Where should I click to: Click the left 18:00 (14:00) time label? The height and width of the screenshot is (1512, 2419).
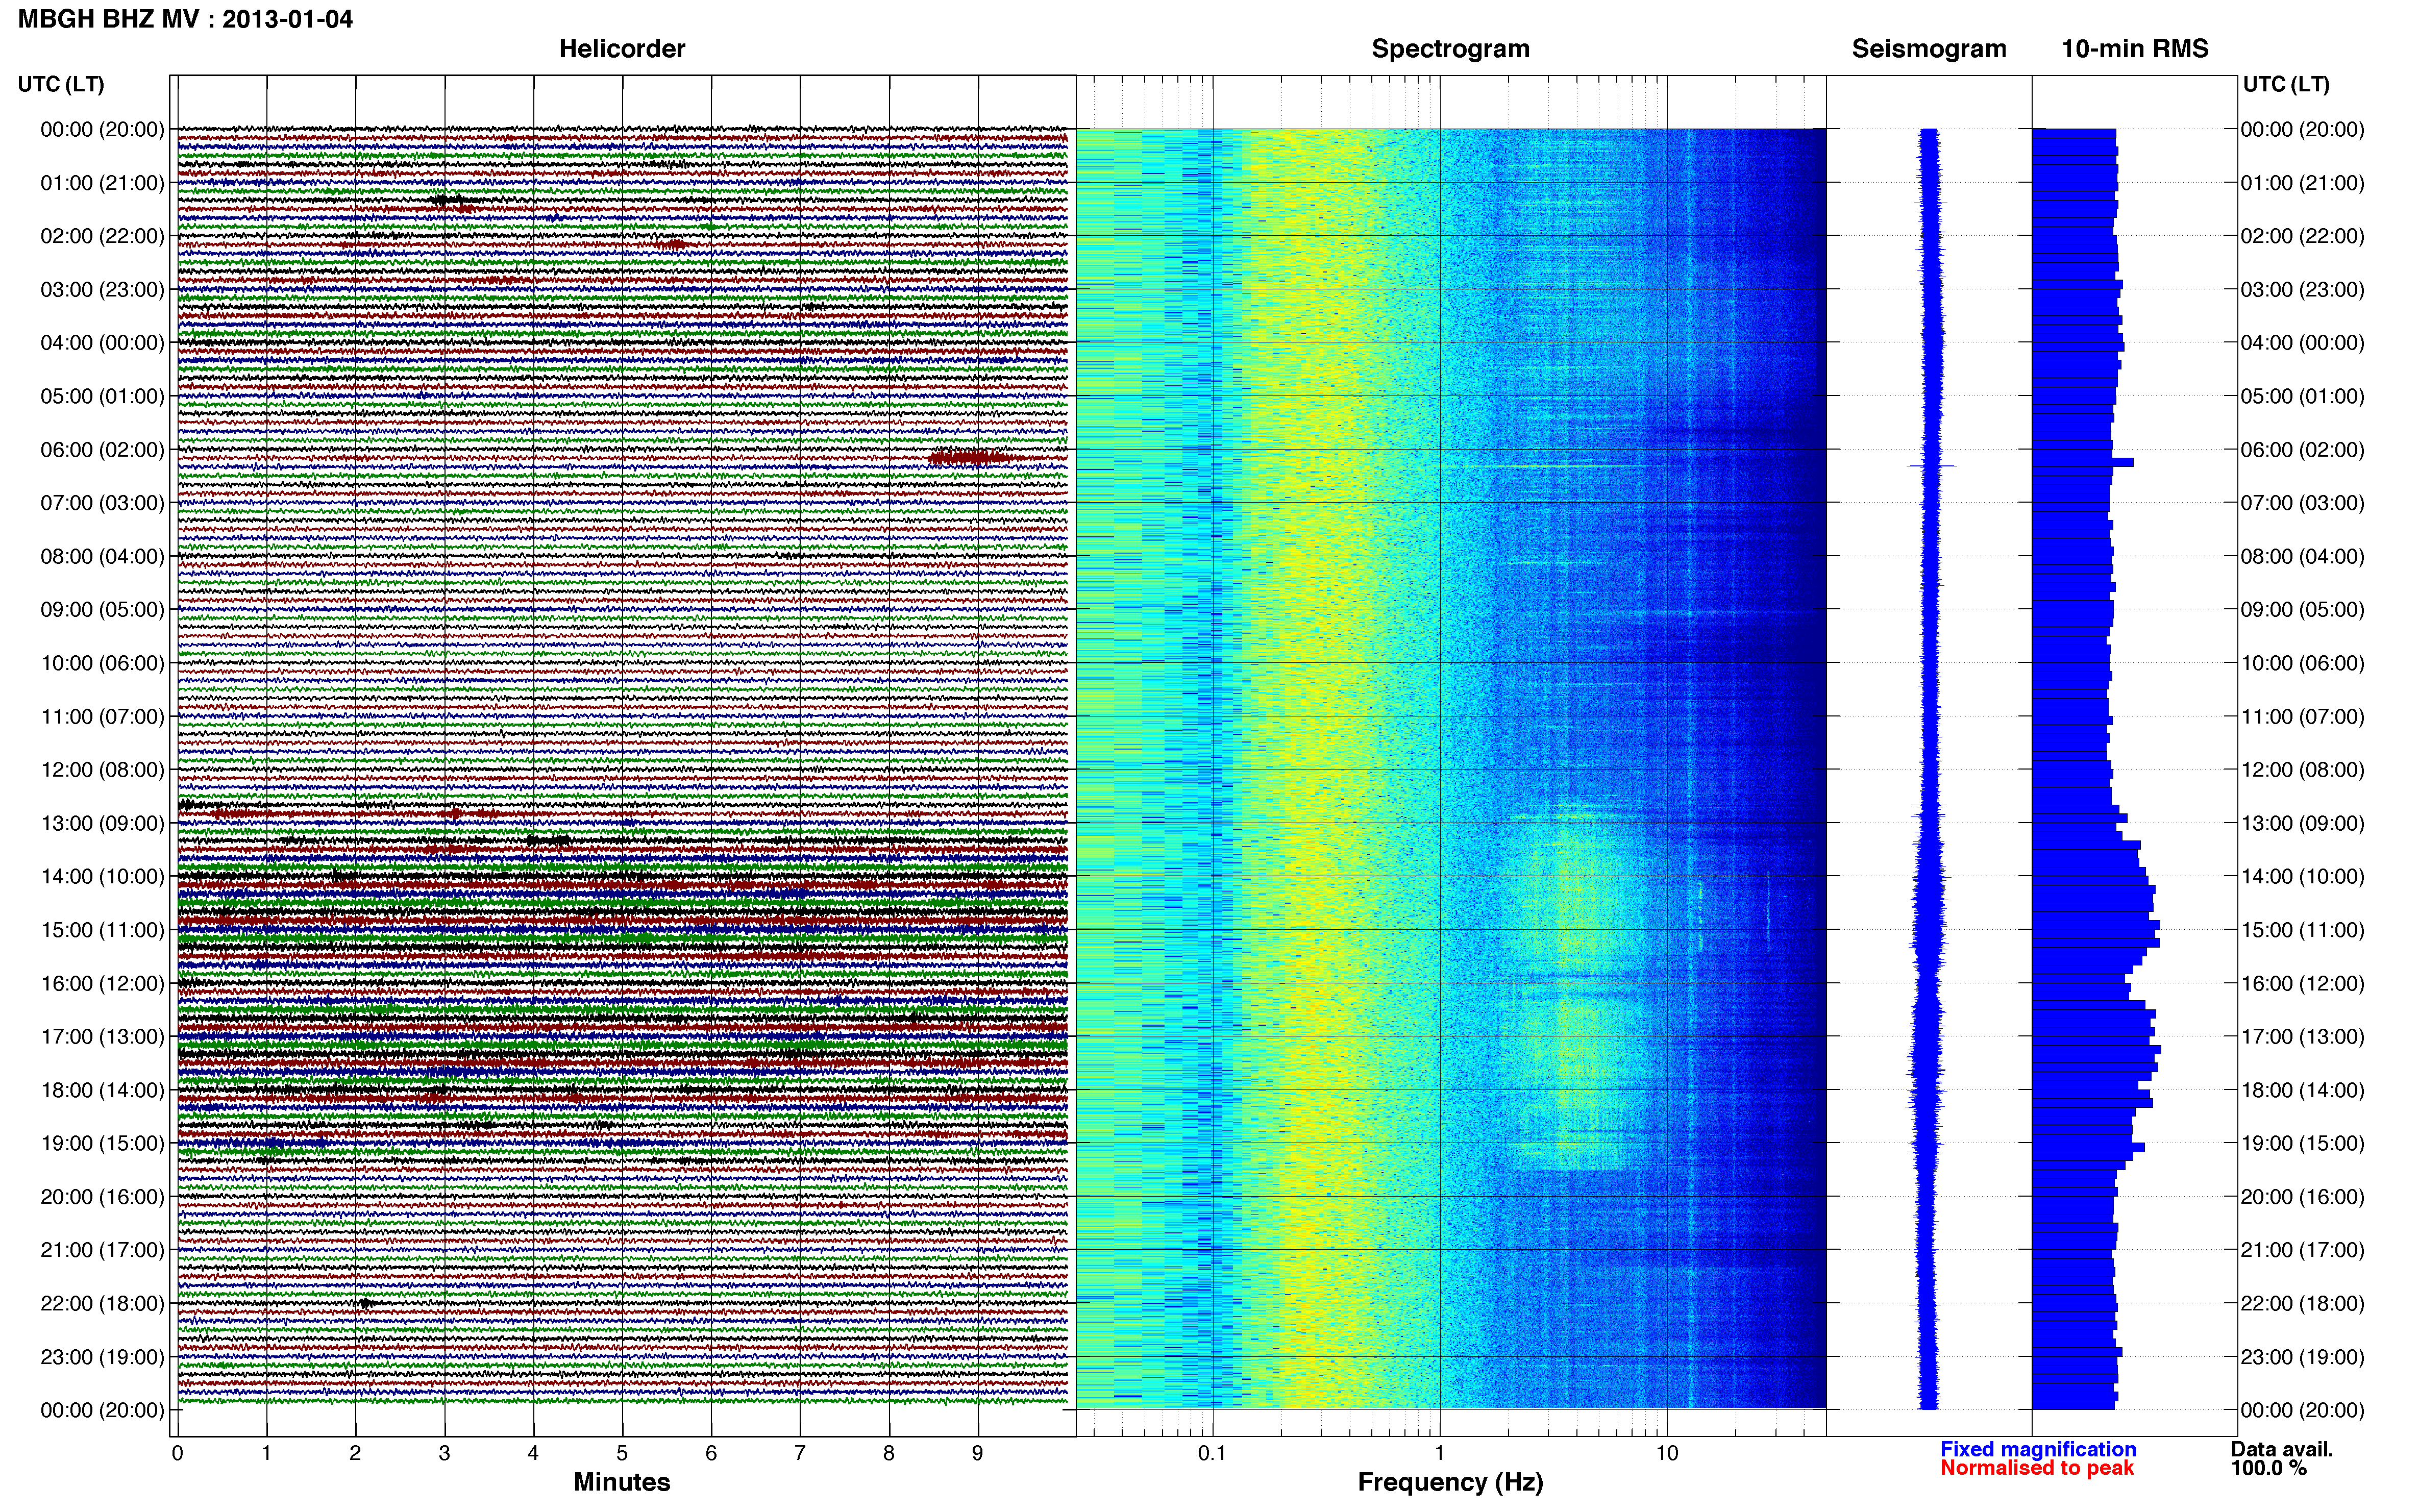102,1090
